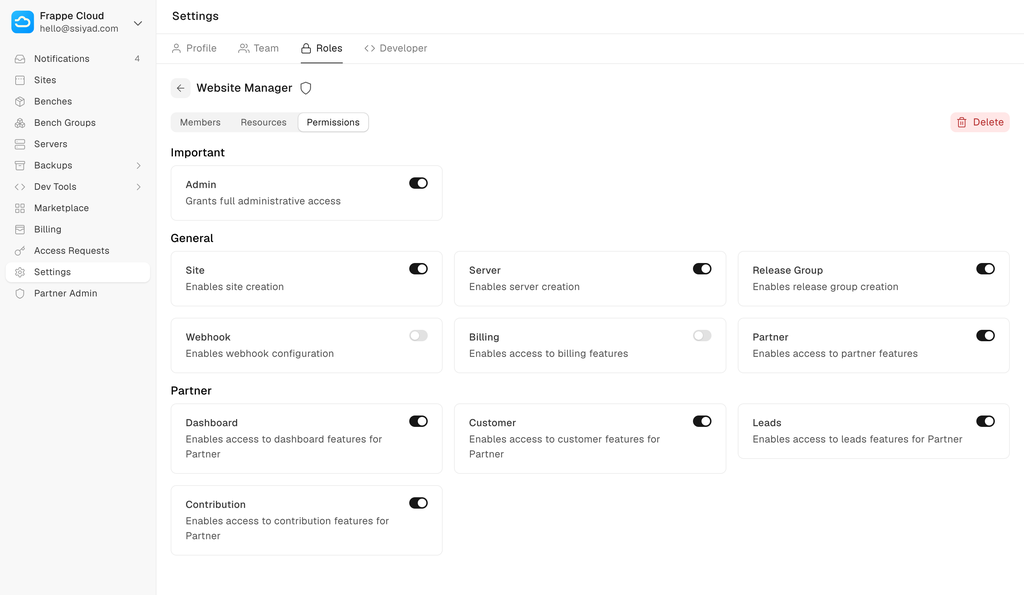1024x595 pixels.
Task: Click the Frappe Cloud logo
Action: coord(22,22)
